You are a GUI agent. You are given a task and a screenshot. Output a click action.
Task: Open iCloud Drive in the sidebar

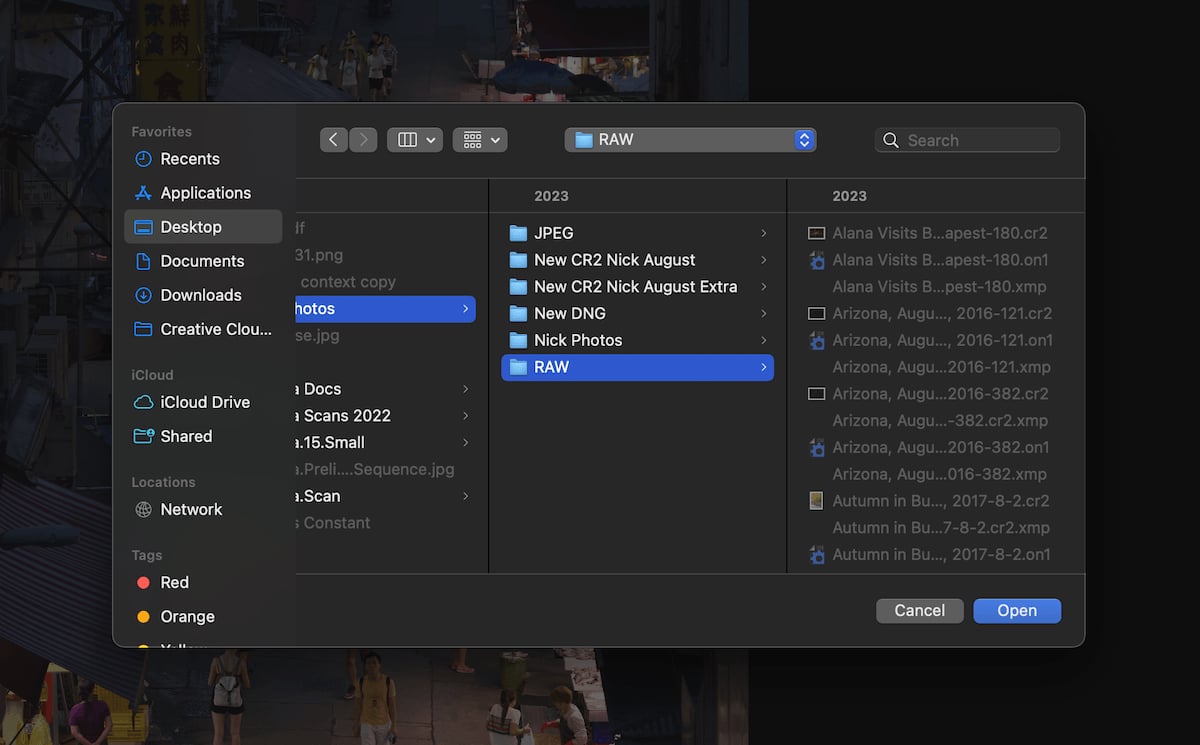pos(205,402)
